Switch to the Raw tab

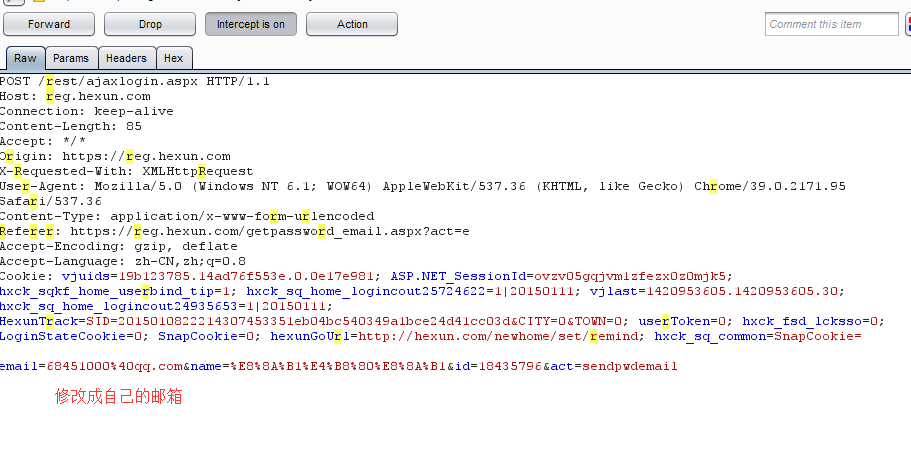click(25, 59)
